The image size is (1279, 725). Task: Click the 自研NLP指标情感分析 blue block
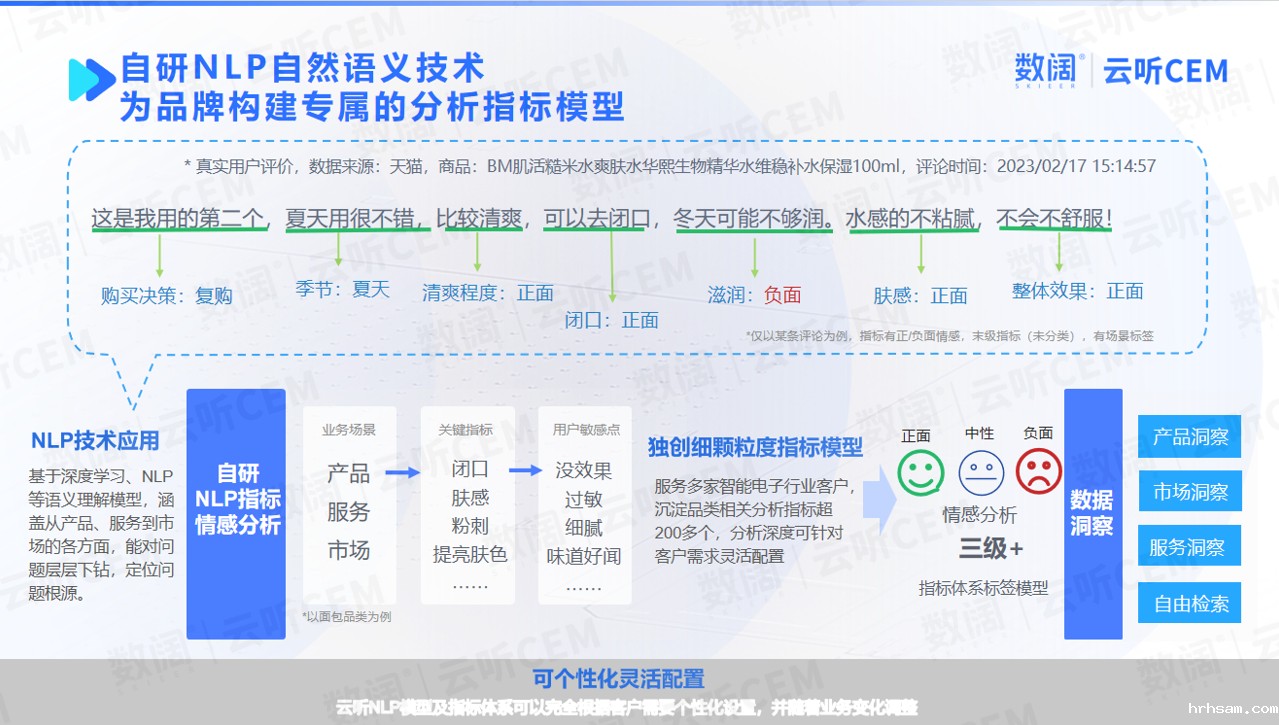(x=236, y=513)
